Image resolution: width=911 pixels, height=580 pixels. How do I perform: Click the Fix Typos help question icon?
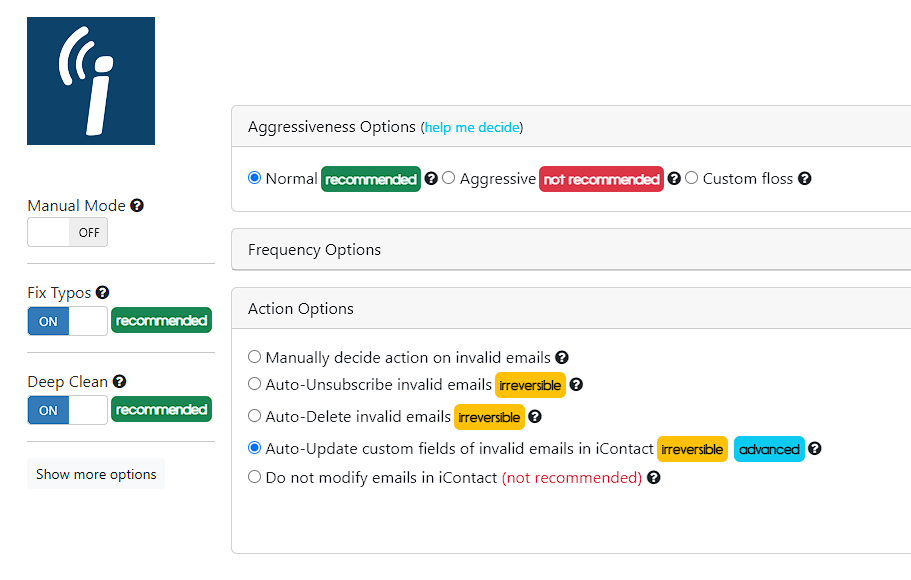tap(102, 292)
